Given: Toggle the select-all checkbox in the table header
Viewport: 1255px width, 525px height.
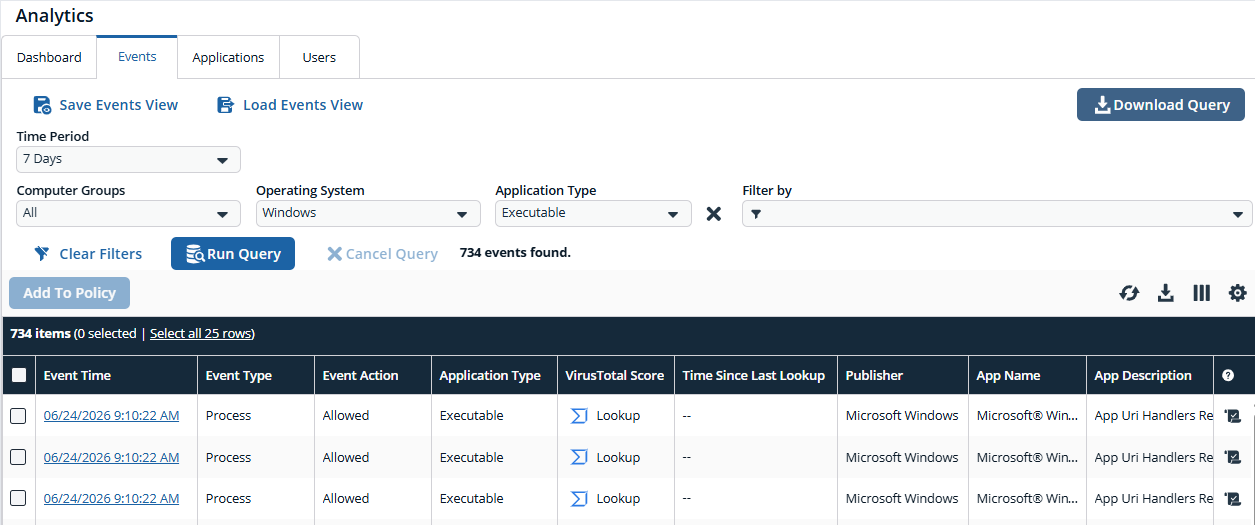Looking at the screenshot, I should pos(19,376).
